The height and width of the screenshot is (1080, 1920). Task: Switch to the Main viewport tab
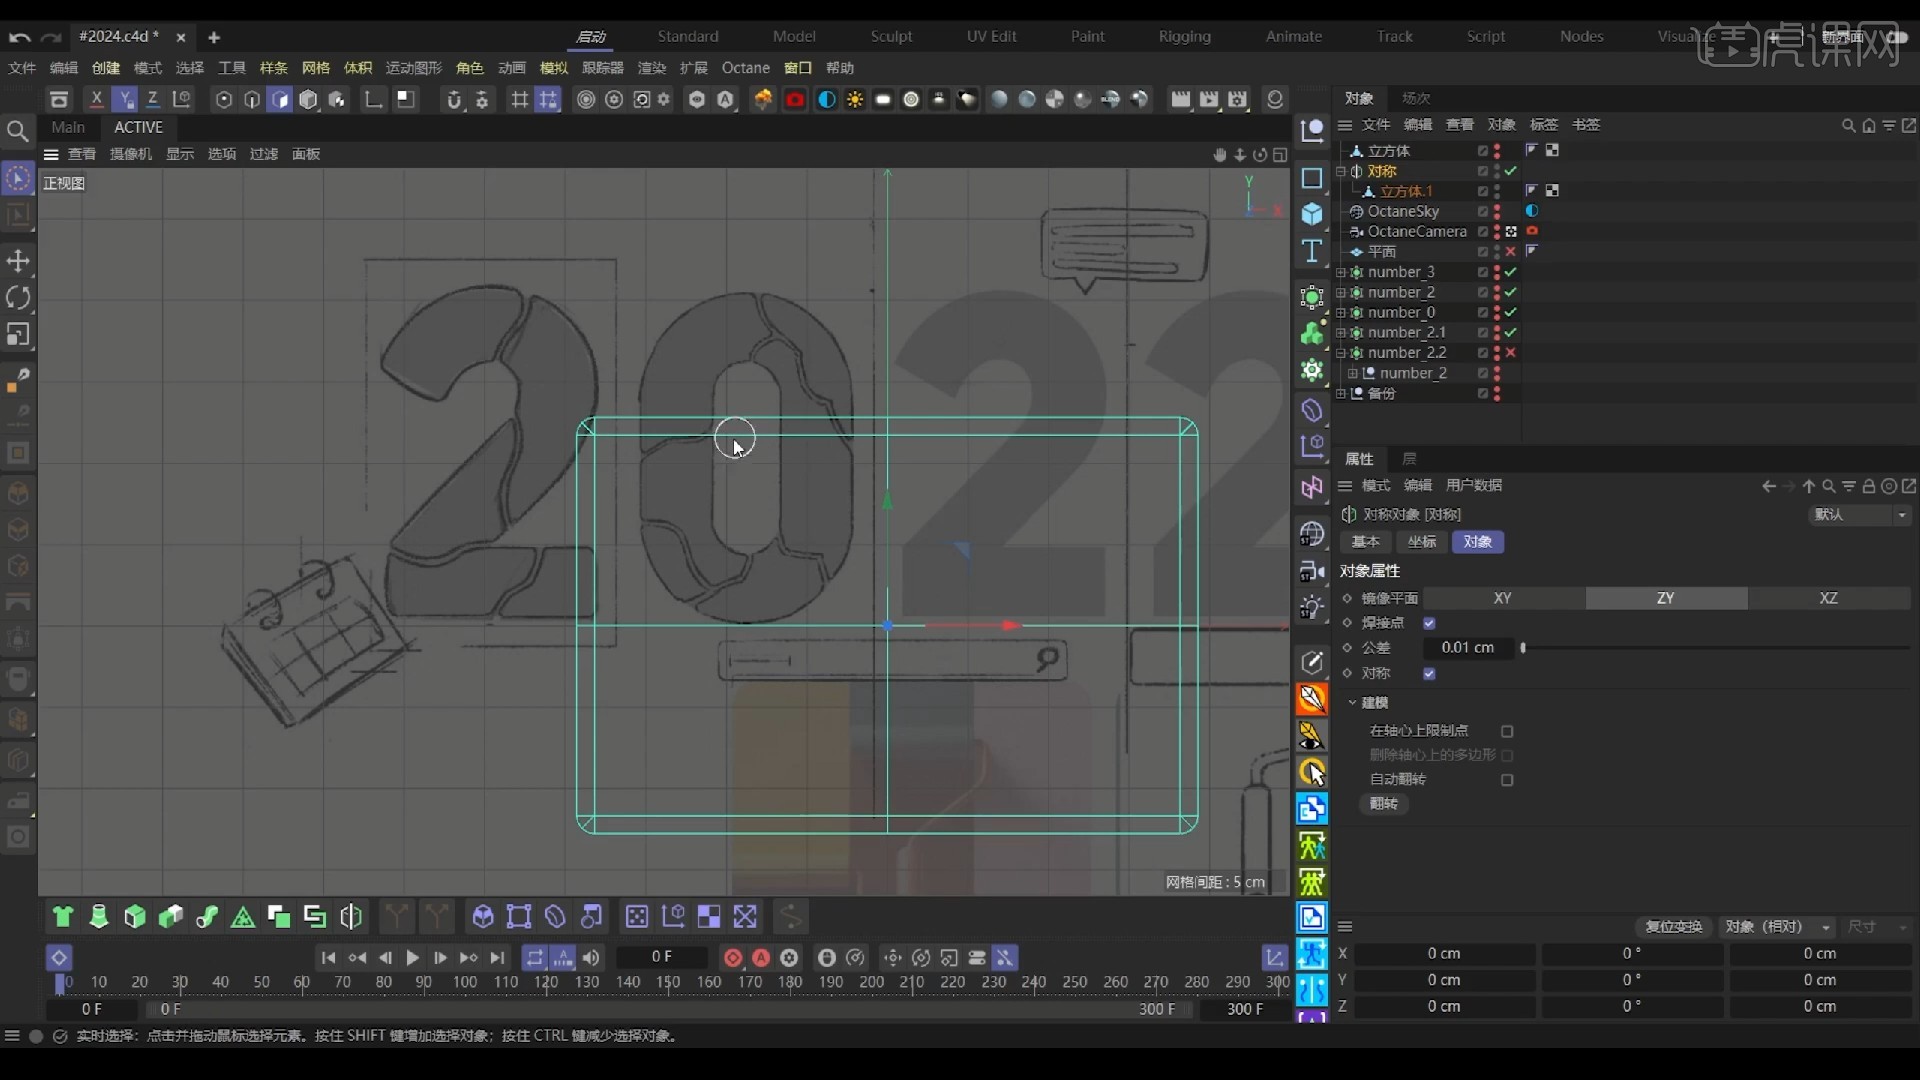[68, 127]
